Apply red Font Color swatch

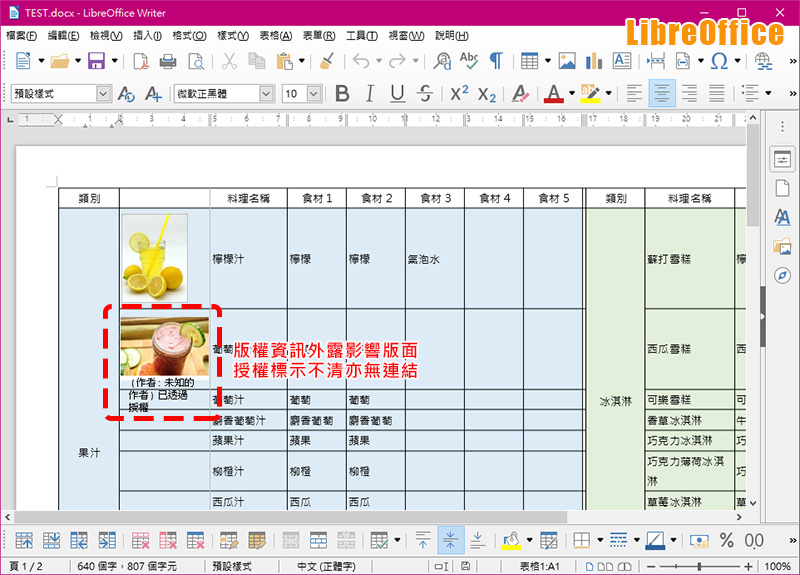coord(554,94)
